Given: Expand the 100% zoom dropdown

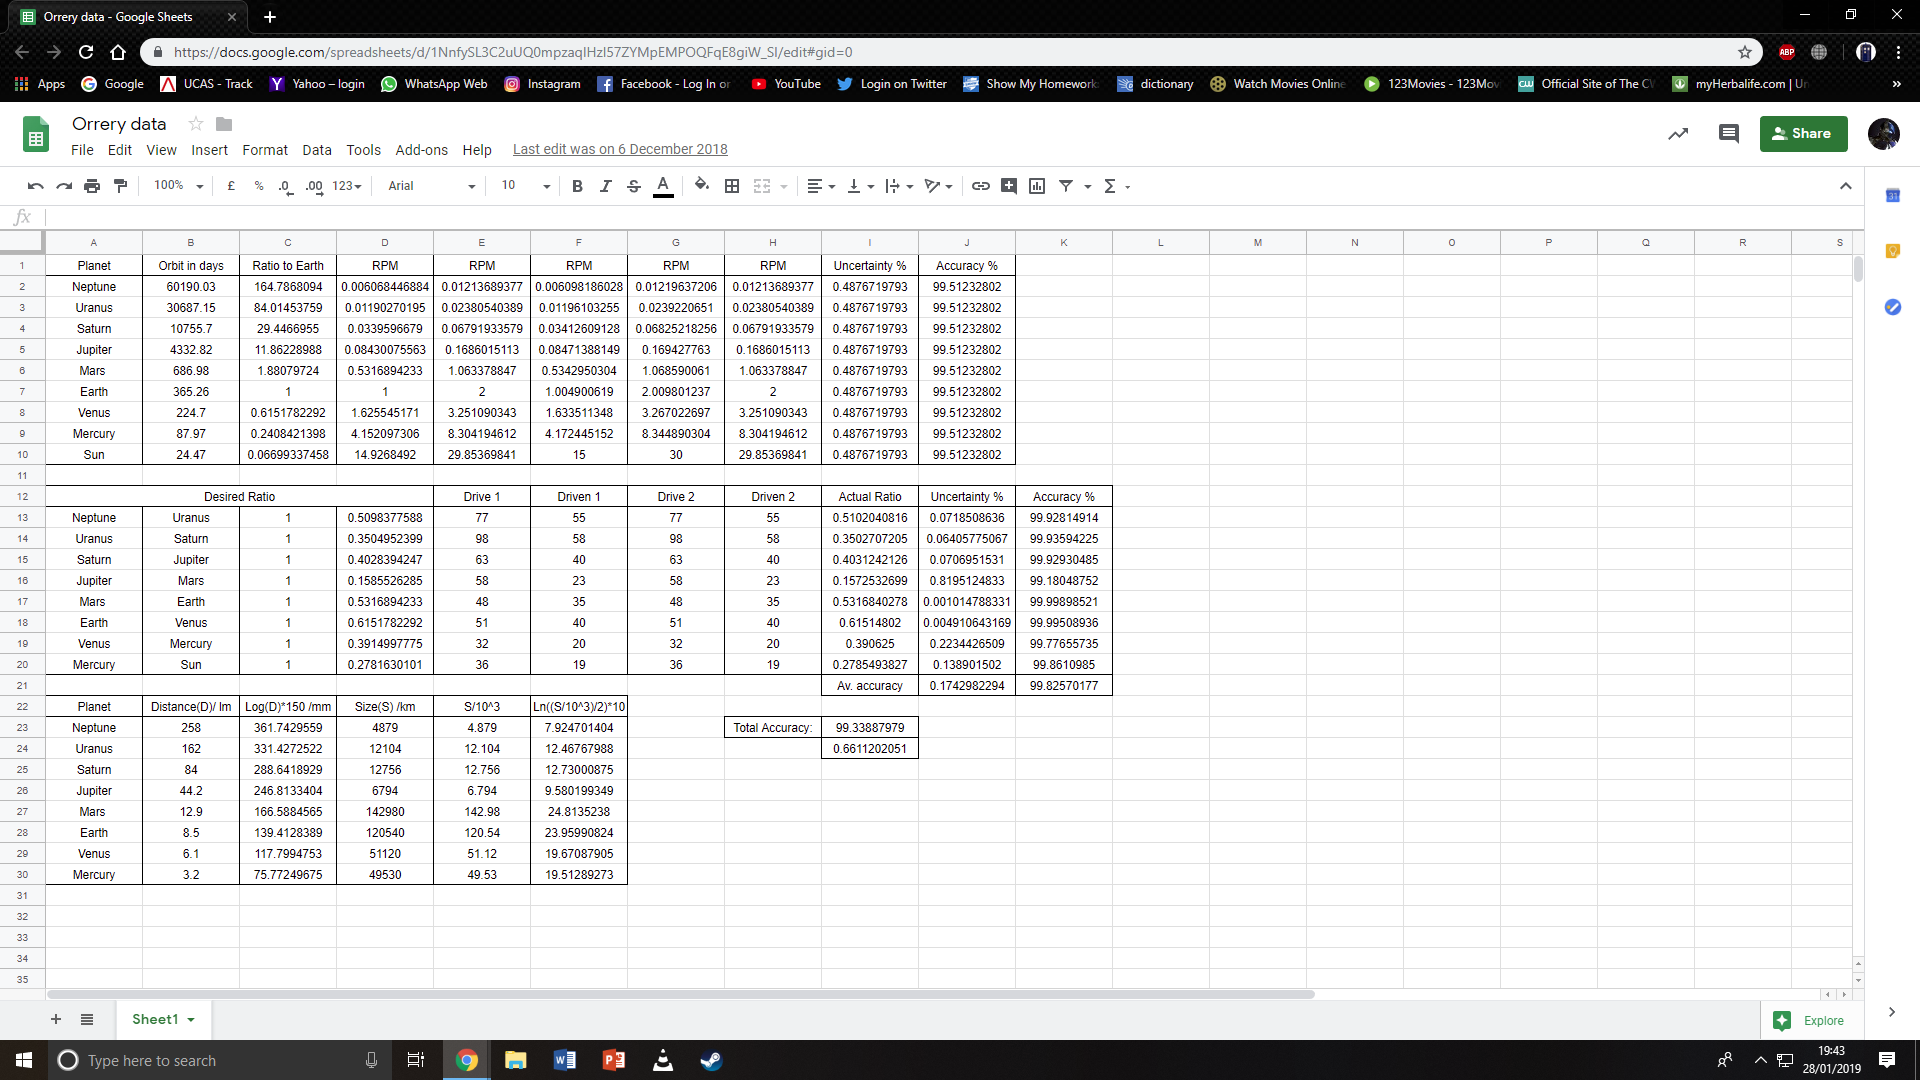Looking at the screenshot, I should tap(178, 186).
